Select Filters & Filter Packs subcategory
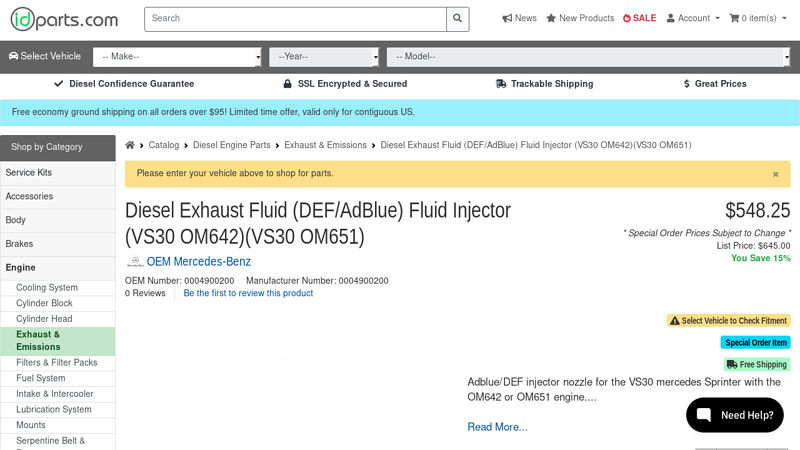 (x=58, y=363)
